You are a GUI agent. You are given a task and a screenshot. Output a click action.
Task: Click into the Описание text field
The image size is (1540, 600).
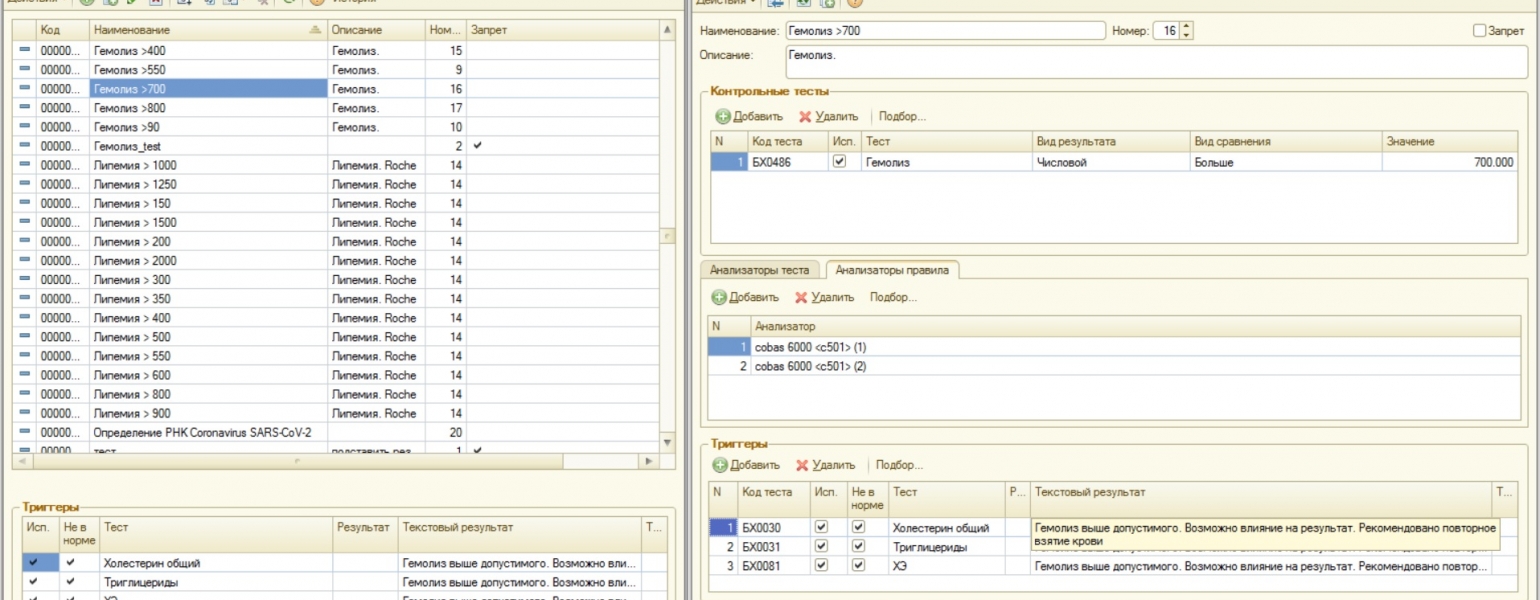pos(1158,62)
